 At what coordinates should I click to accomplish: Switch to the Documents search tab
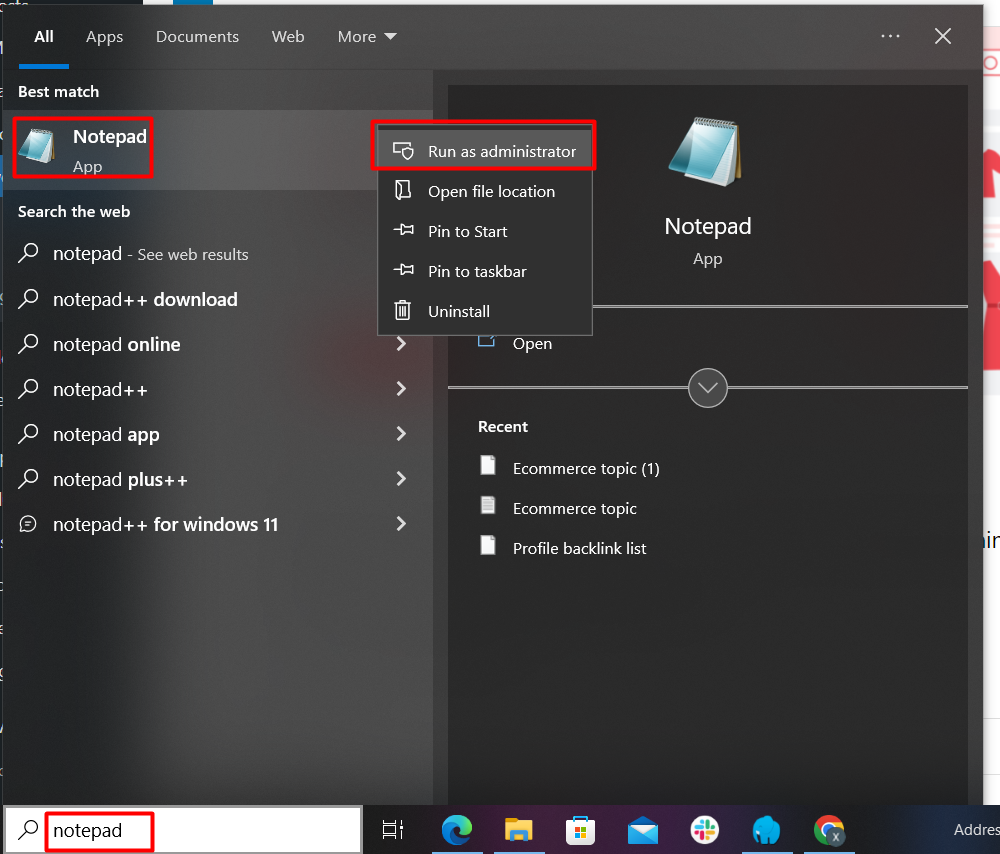197,37
